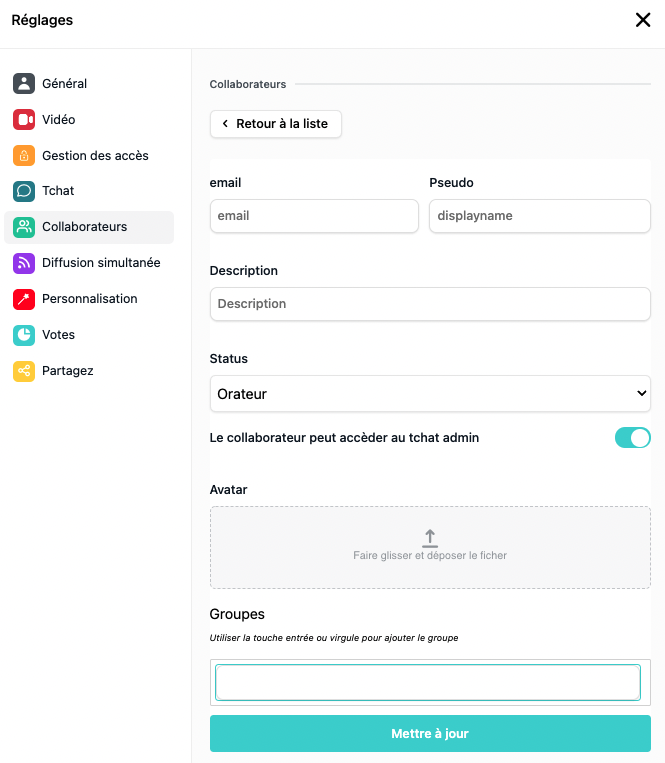665x763 pixels.
Task: Close the Réglages panel with X
Action: [x=643, y=20]
